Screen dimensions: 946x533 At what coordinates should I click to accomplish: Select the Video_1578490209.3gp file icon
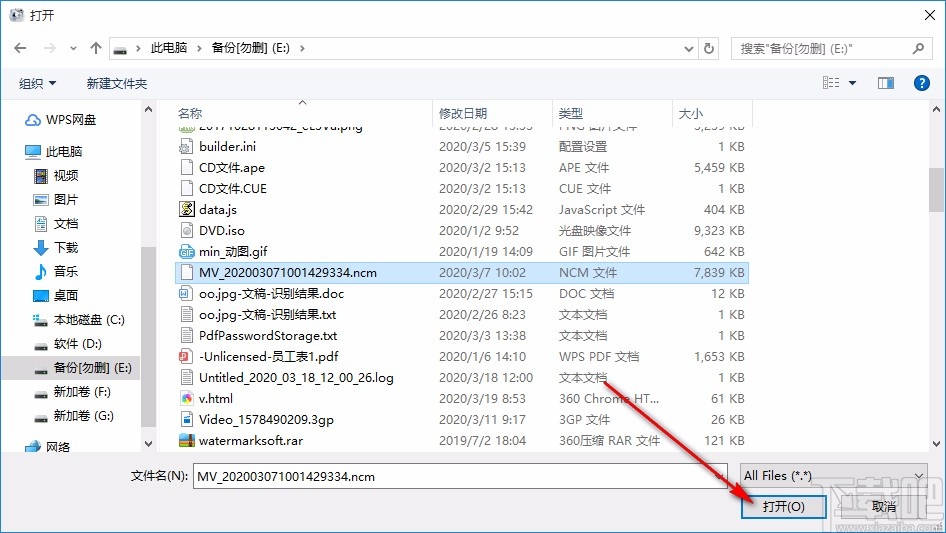click(x=186, y=420)
